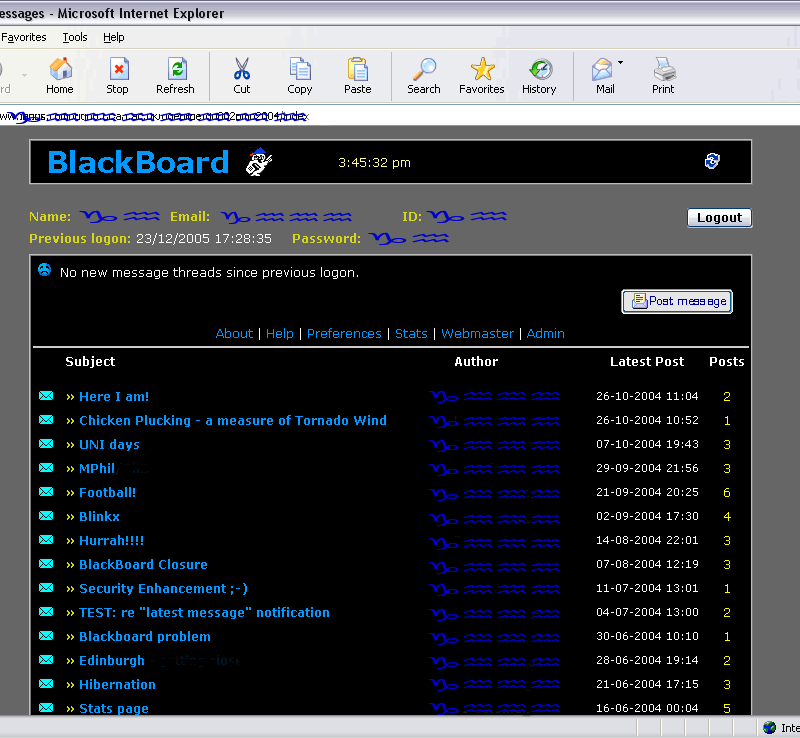Open the Stats page thread
The width and height of the screenshot is (800, 738).
pyautogui.click(x=114, y=708)
